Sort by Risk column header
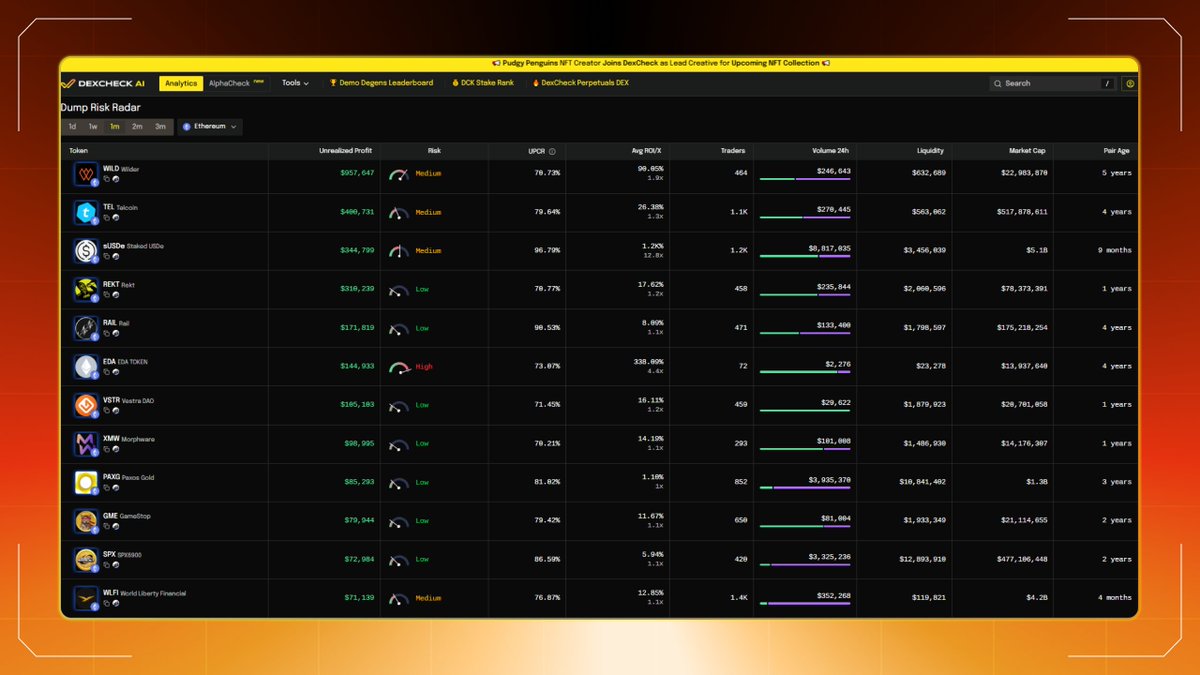Viewport: 1200px width, 675px height. (434, 151)
